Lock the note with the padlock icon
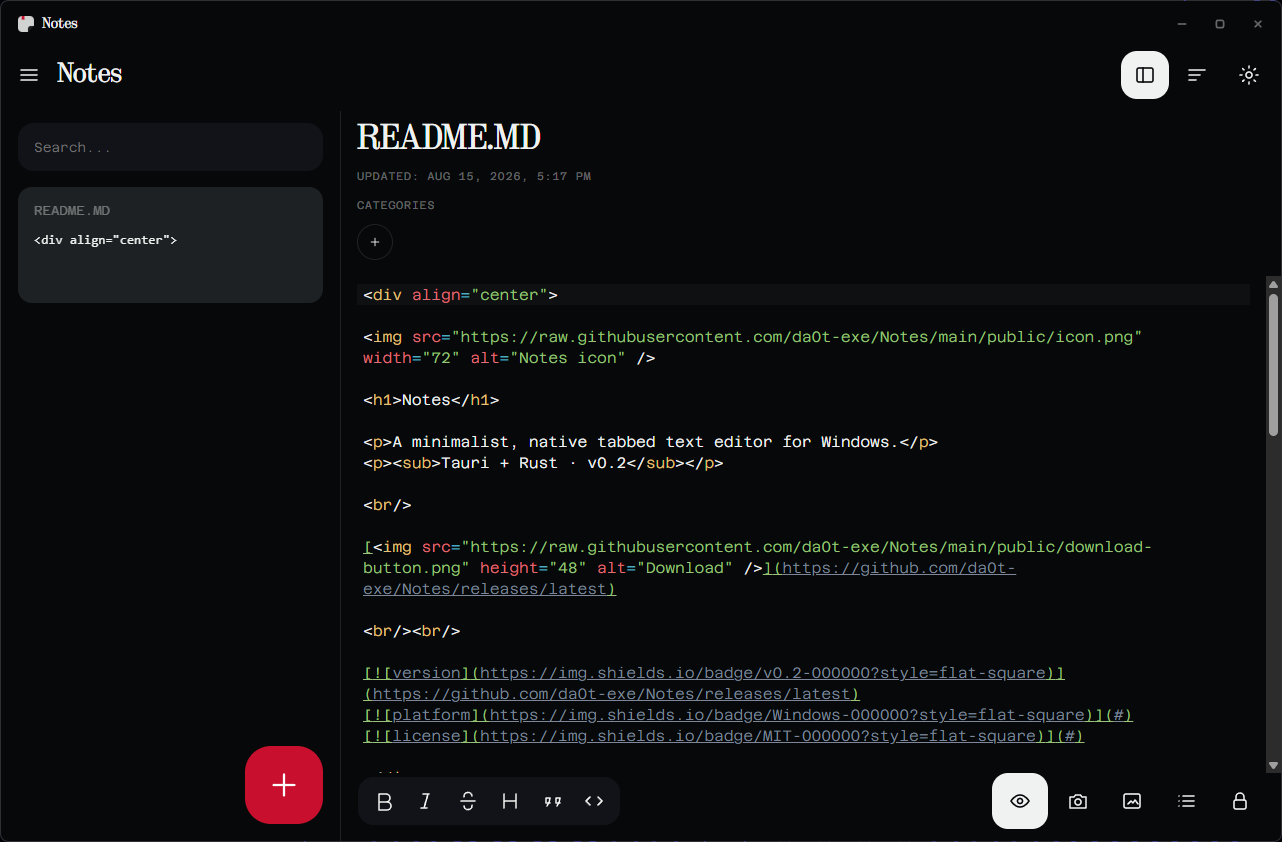This screenshot has width=1282, height=842. pos(1240,801)
